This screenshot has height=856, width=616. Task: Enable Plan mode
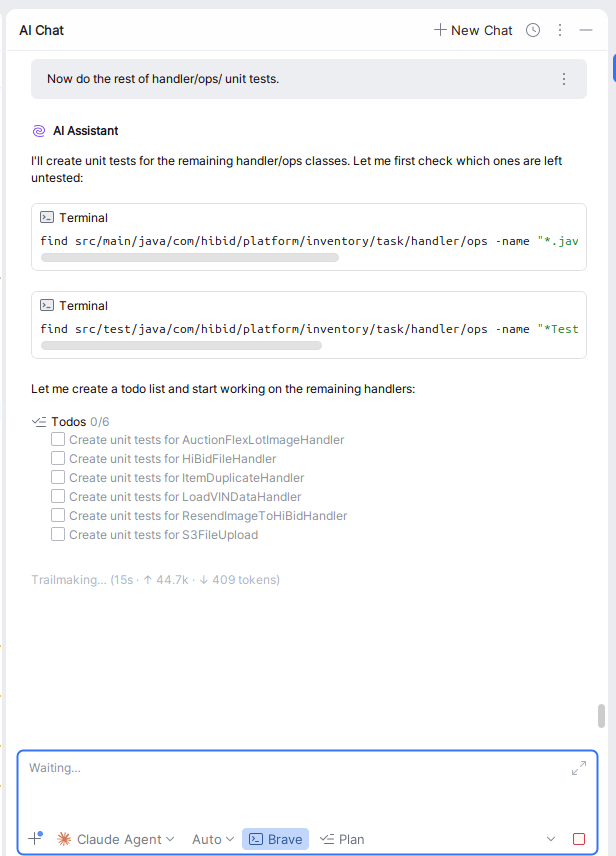342,839
